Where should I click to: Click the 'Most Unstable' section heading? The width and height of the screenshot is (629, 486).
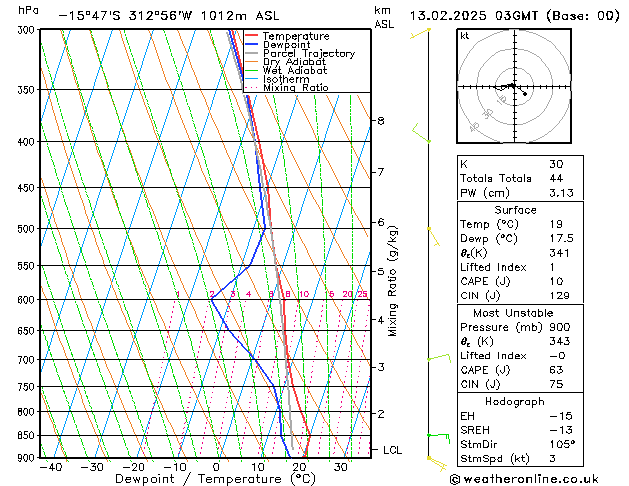point(513,313)
